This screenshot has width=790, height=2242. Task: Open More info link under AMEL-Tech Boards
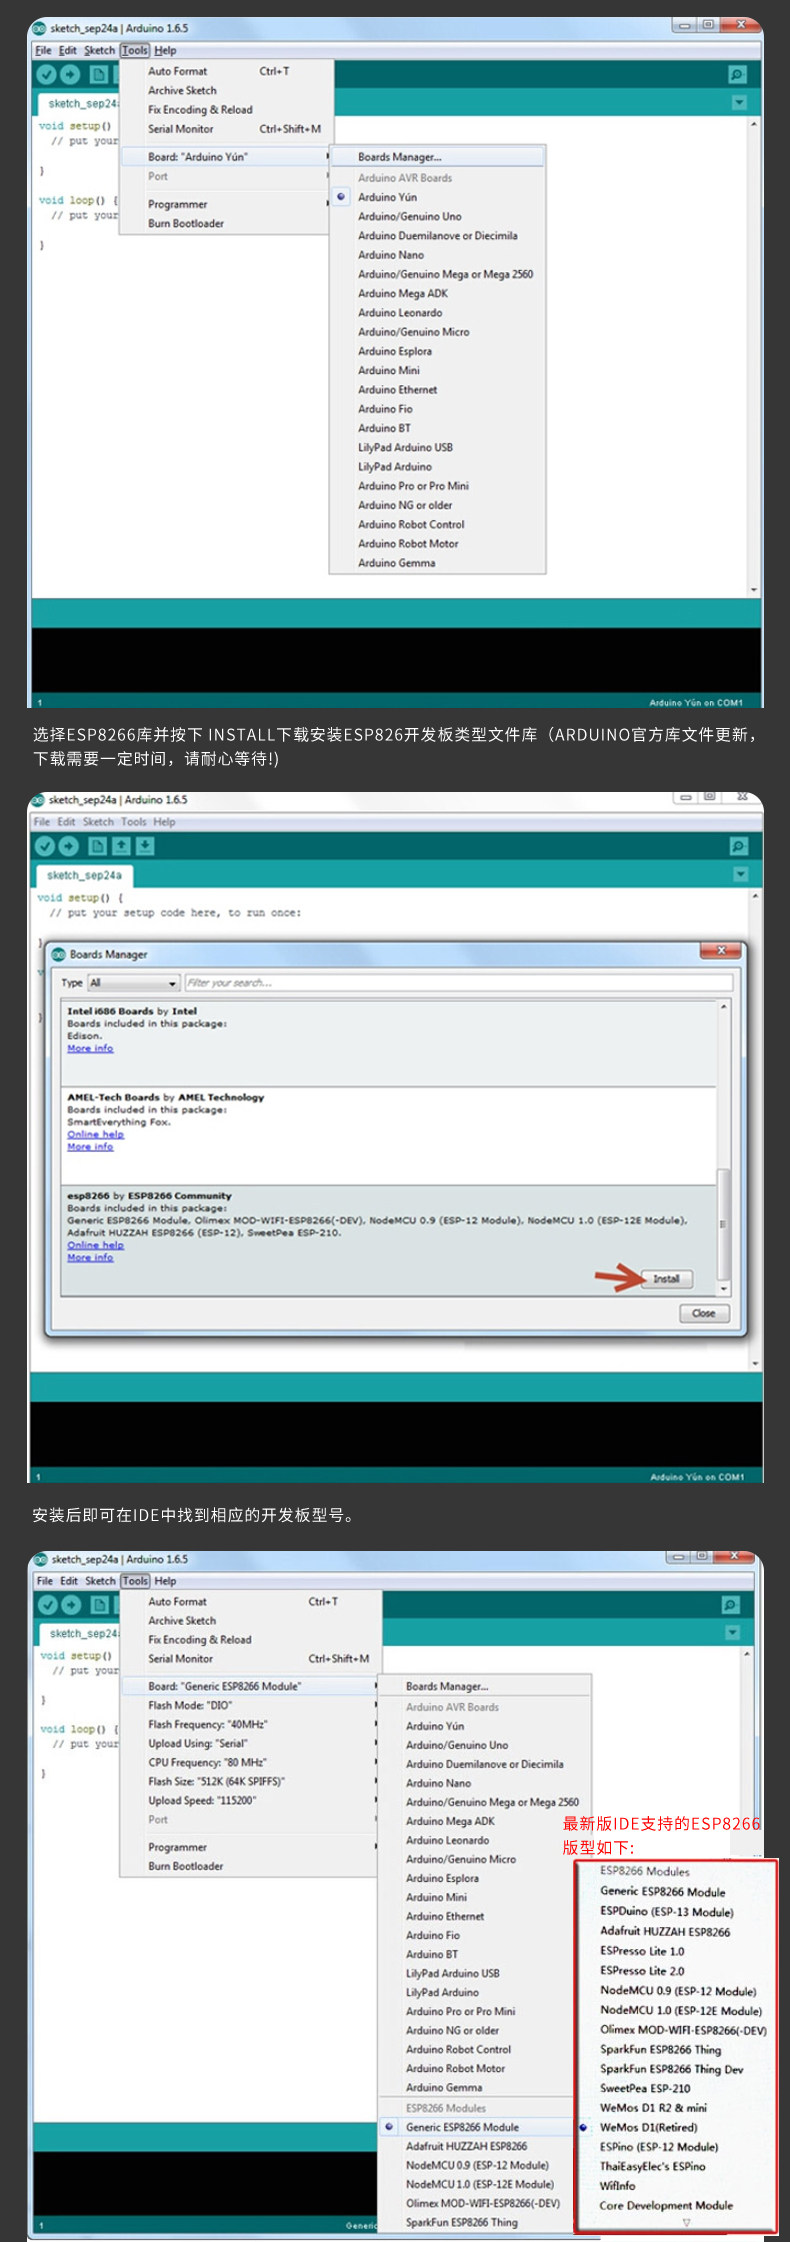90,1147
